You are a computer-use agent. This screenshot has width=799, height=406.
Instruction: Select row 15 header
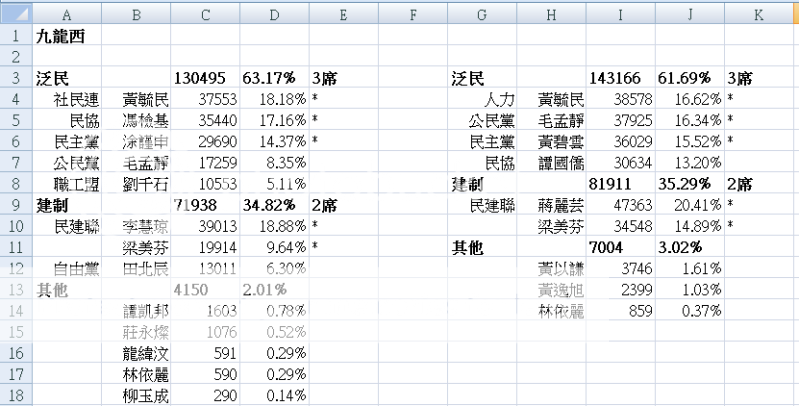coord(16,332)
